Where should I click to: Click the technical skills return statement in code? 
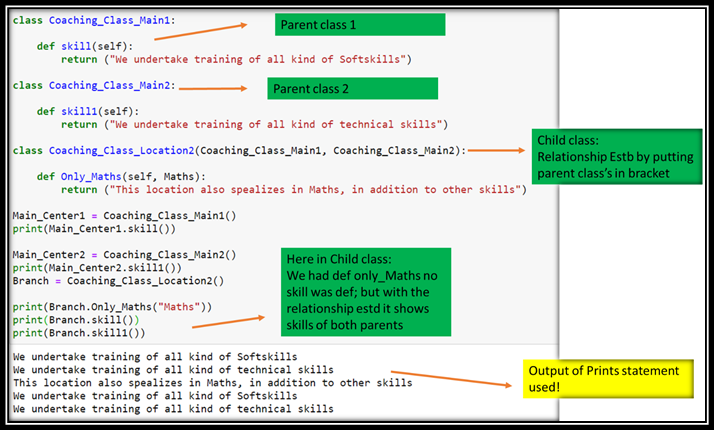(255, 125)
